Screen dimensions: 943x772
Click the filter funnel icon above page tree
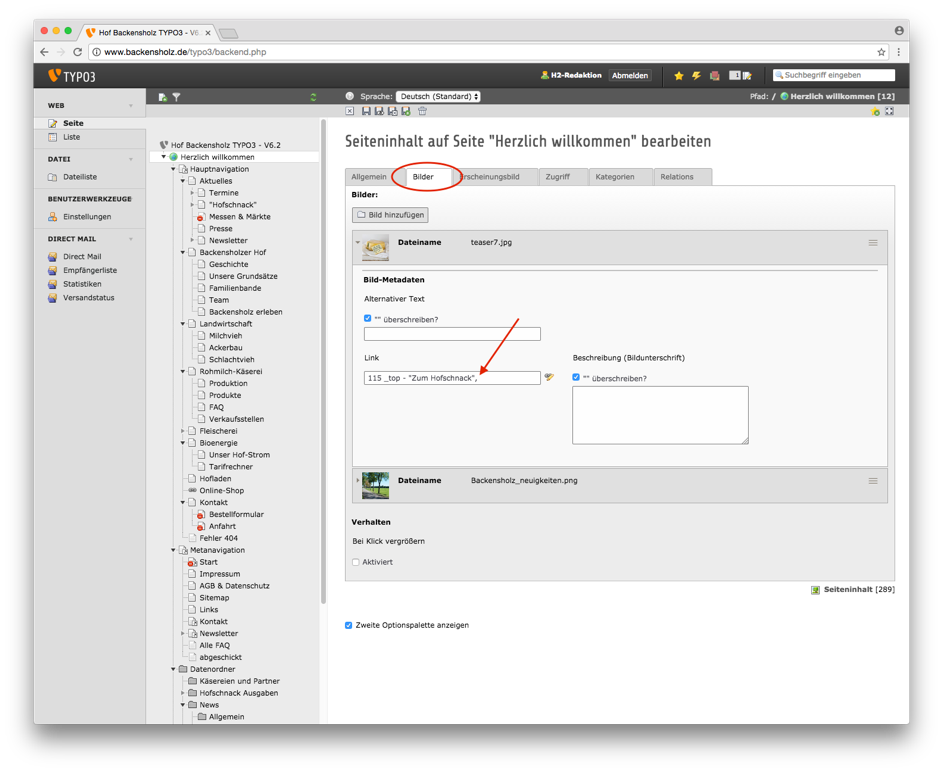pyautogui.click(x=177, y=97)
